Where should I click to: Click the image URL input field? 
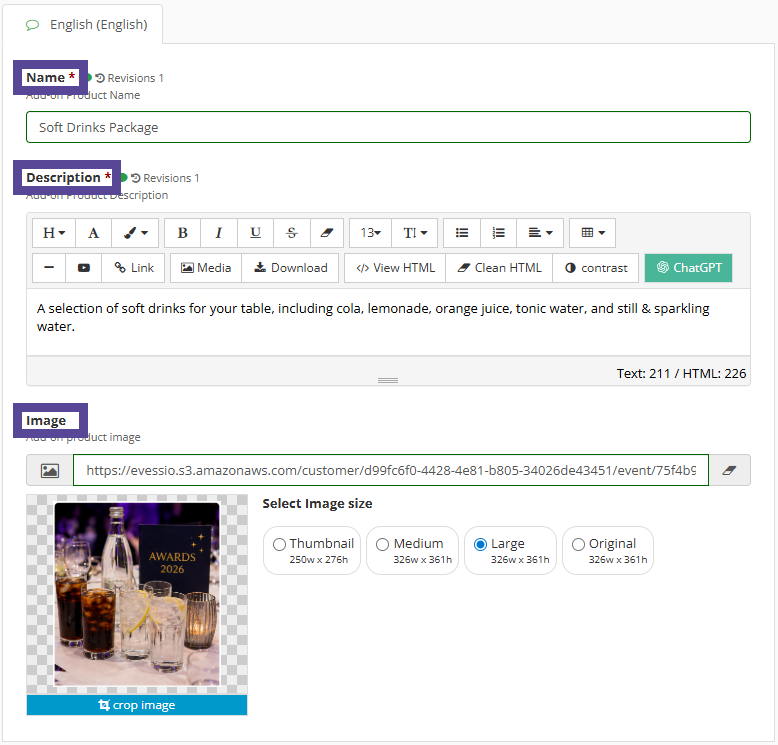point(390,470)
